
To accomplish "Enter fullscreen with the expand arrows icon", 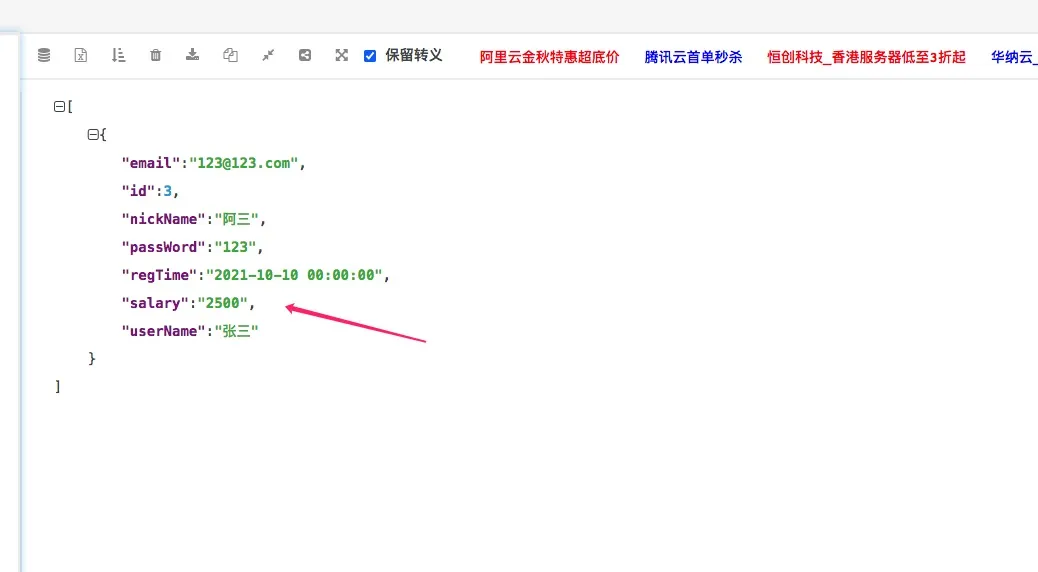I will [342, 55].
